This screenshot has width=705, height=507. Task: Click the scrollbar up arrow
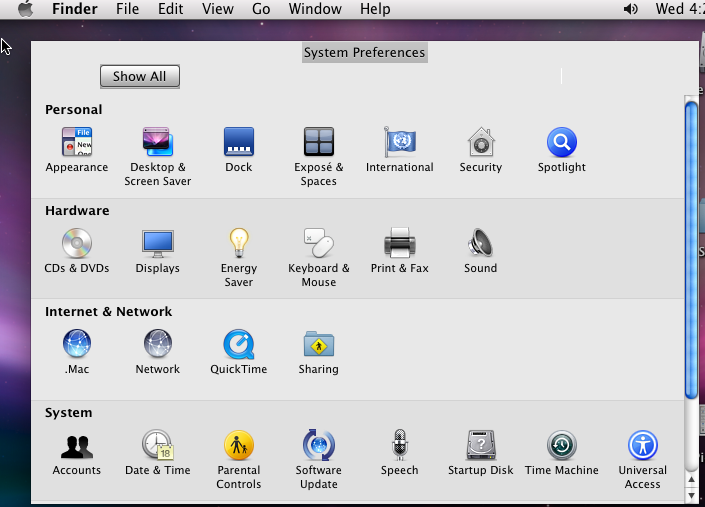691,480
